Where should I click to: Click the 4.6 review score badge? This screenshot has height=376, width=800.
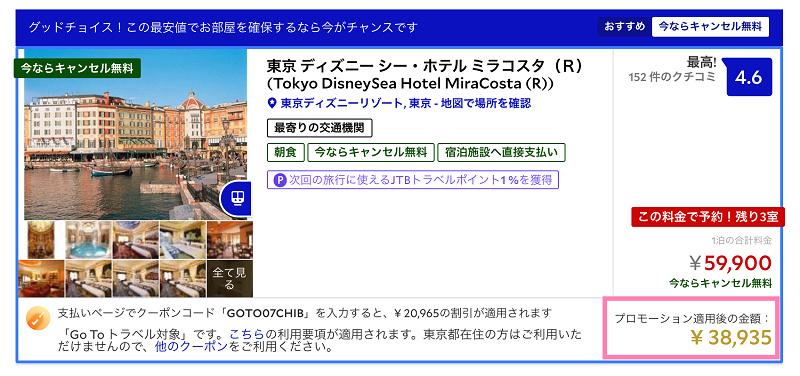pos(748,78)
